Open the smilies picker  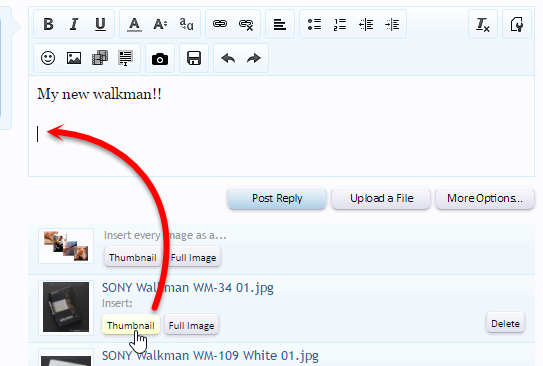[x=48, y=58]
